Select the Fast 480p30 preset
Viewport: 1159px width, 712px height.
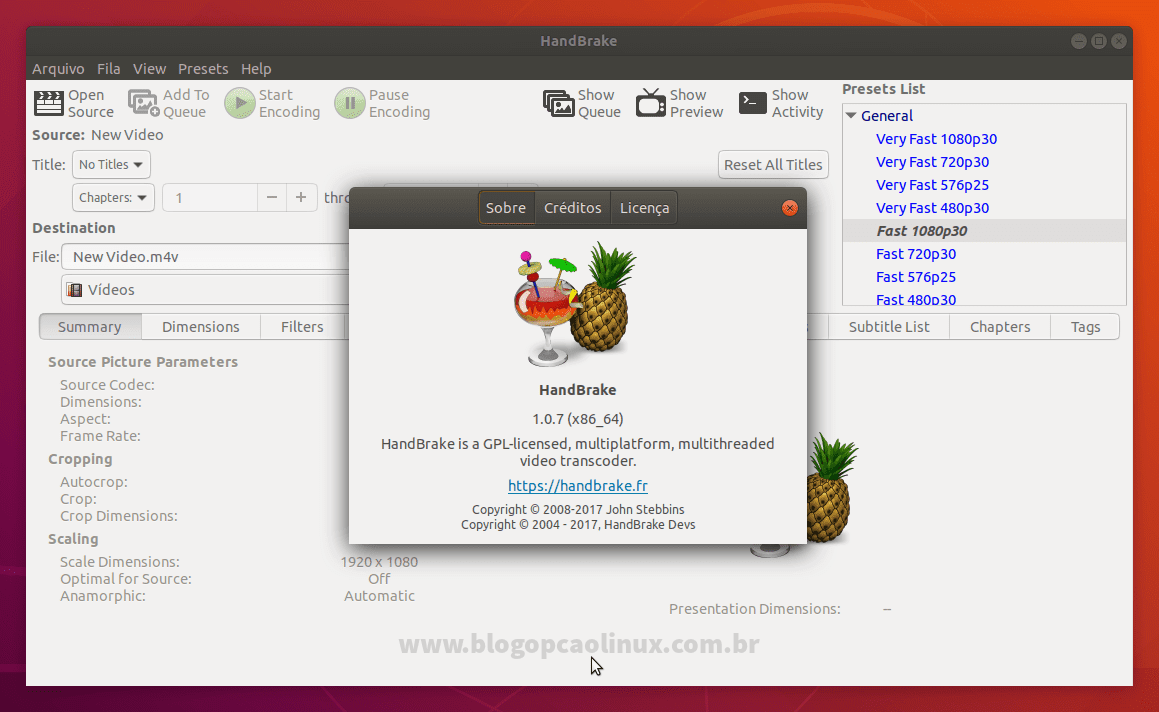916,299
